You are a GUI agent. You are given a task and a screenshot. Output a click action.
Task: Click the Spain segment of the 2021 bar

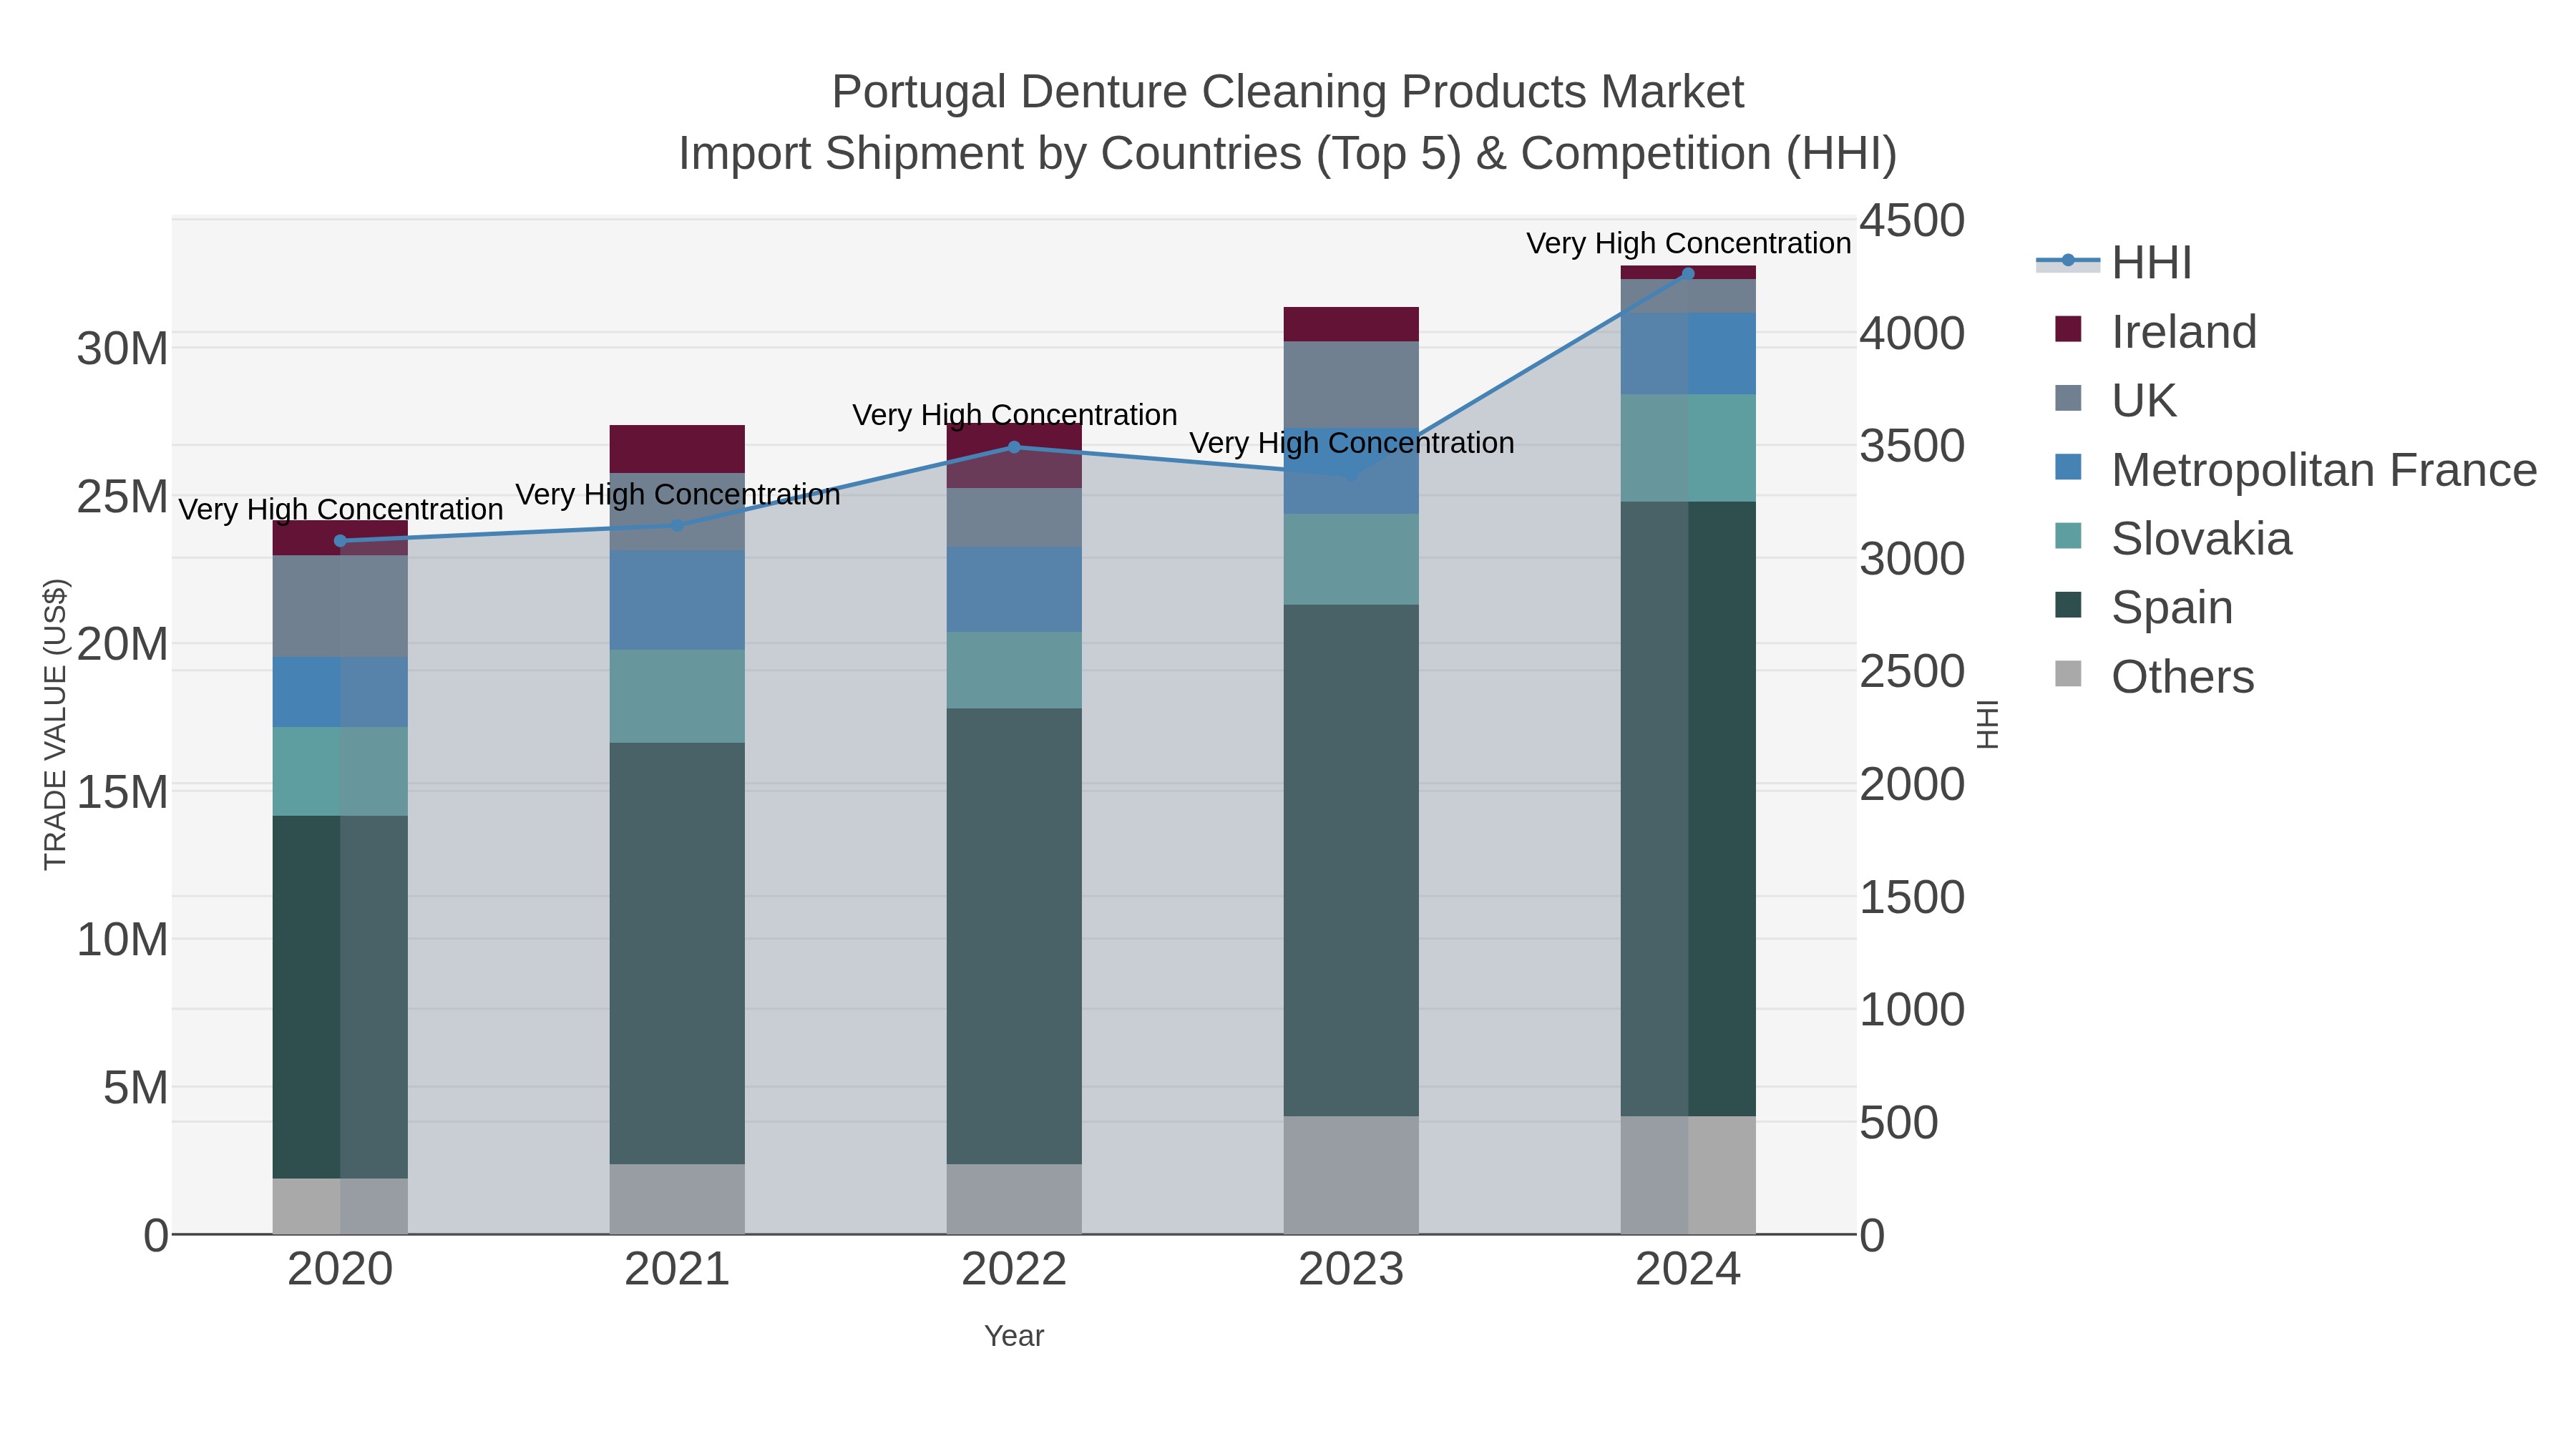677,953
